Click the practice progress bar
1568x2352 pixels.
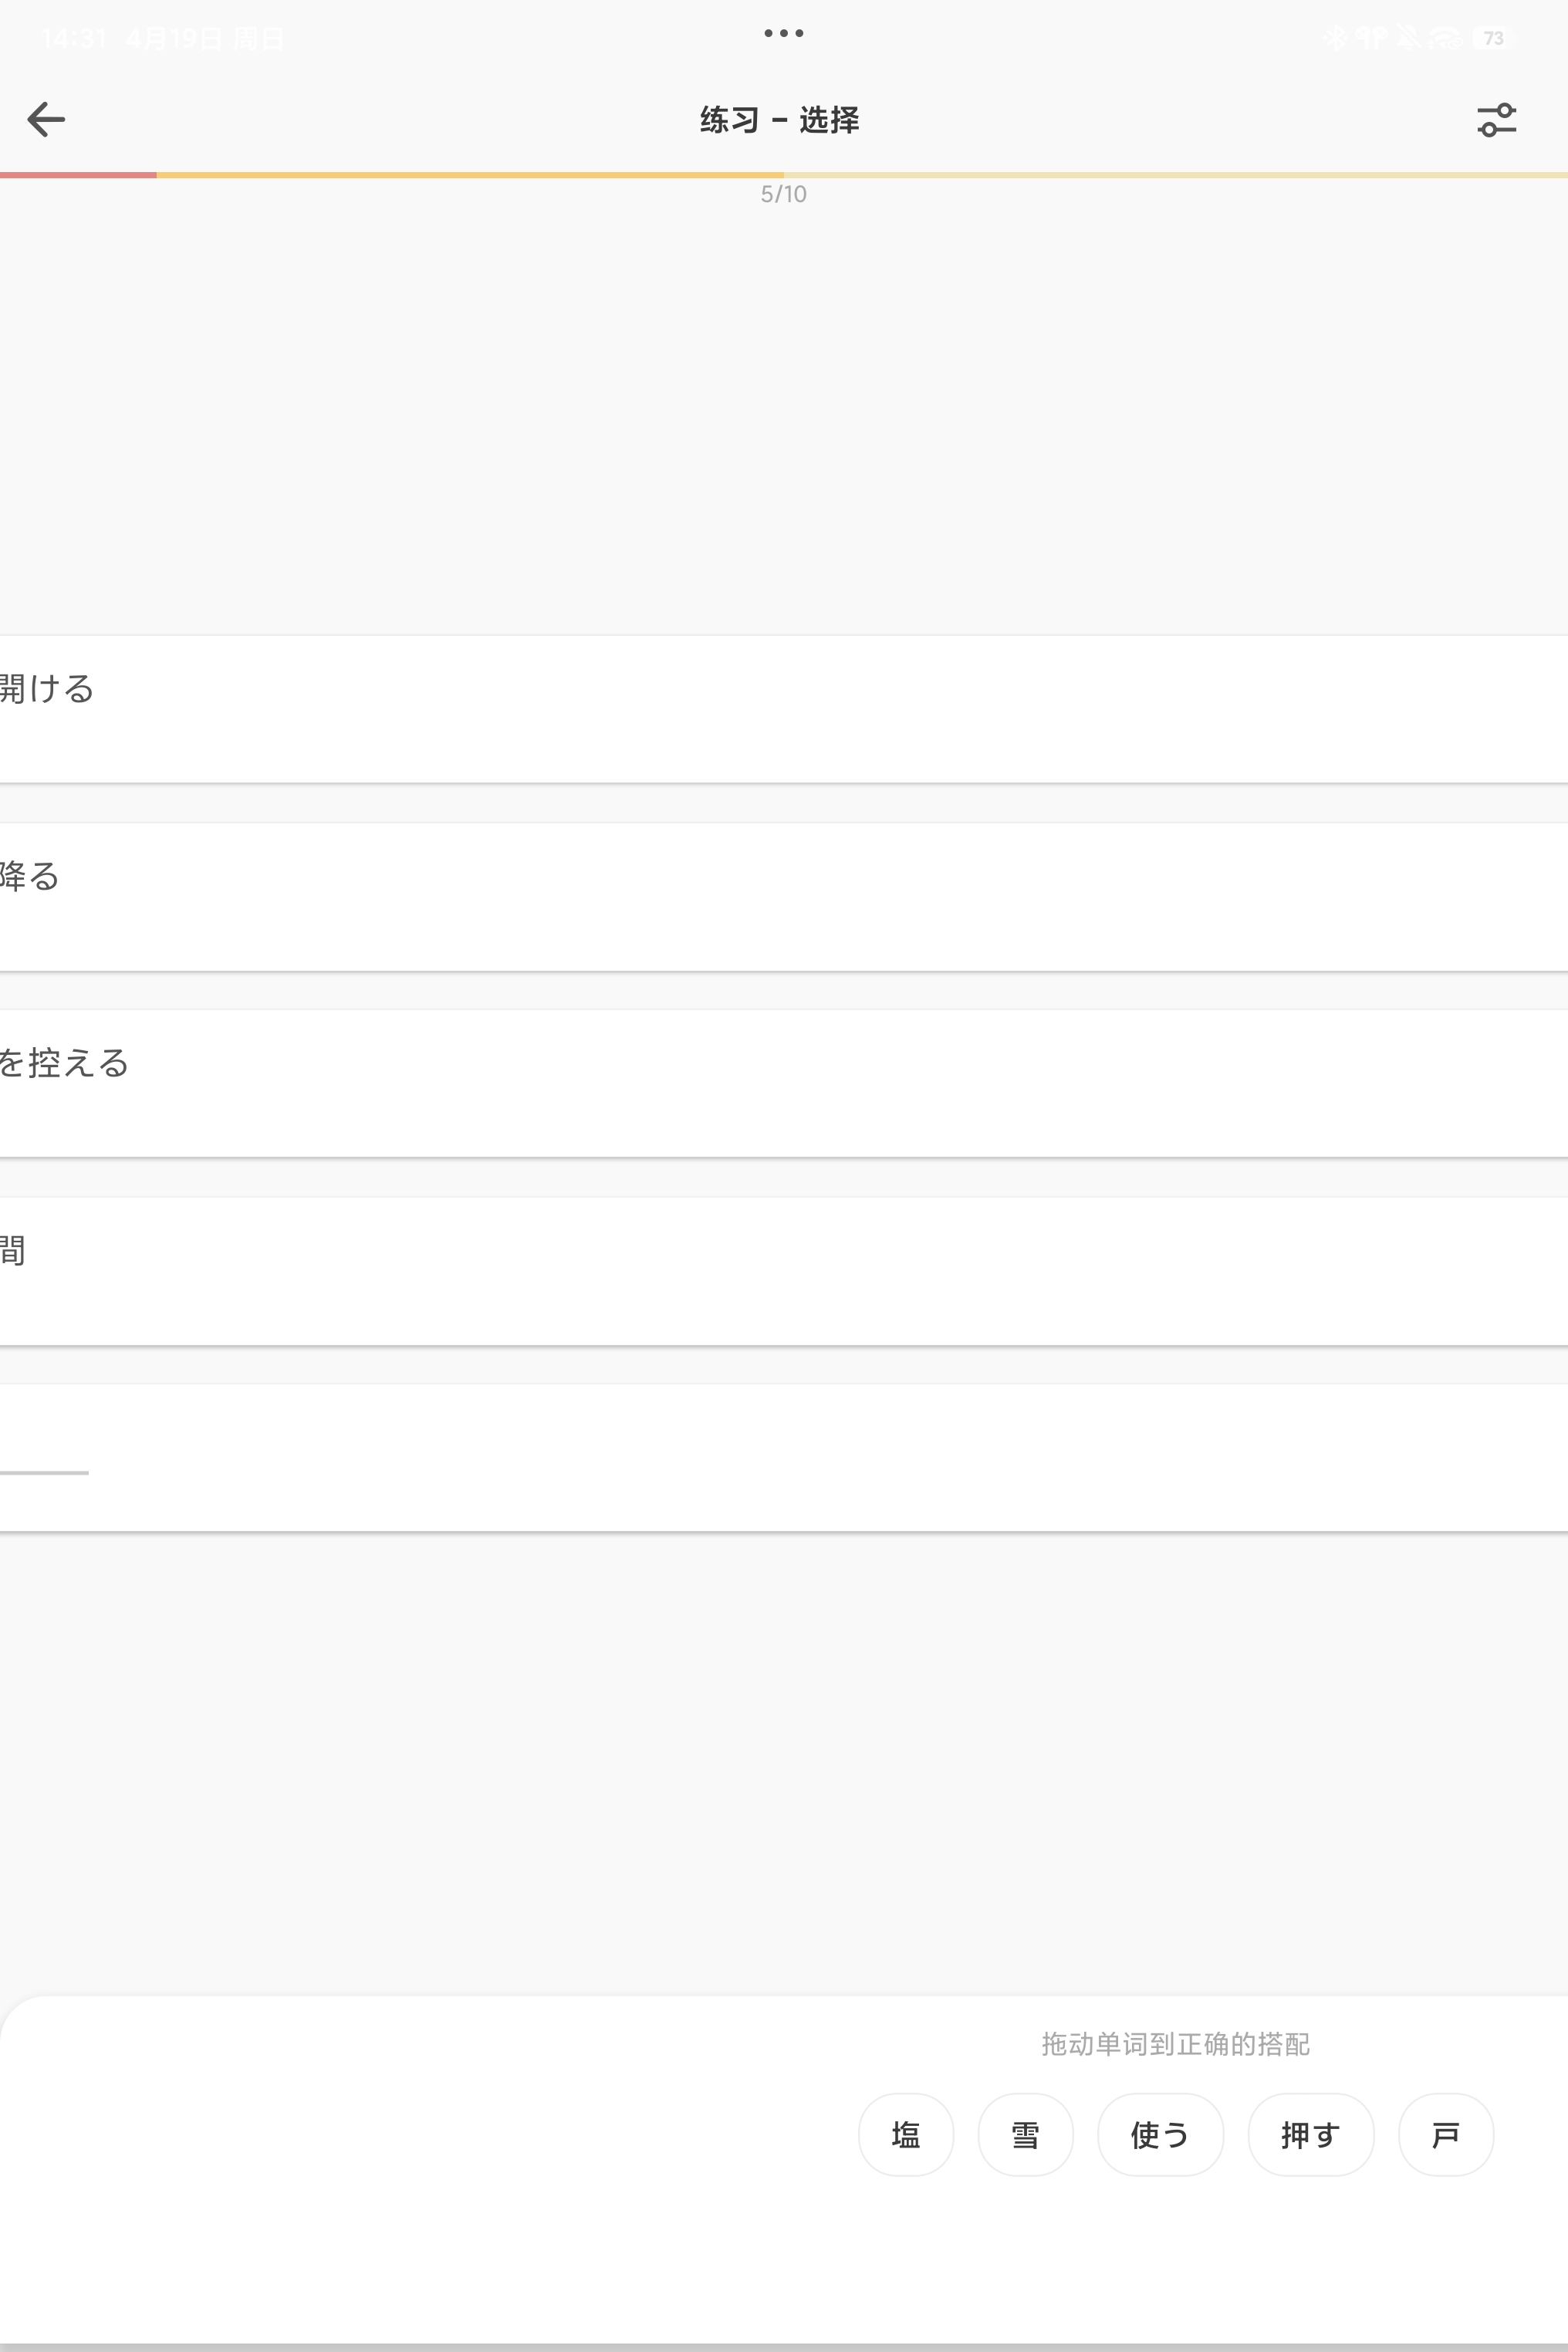784,175
